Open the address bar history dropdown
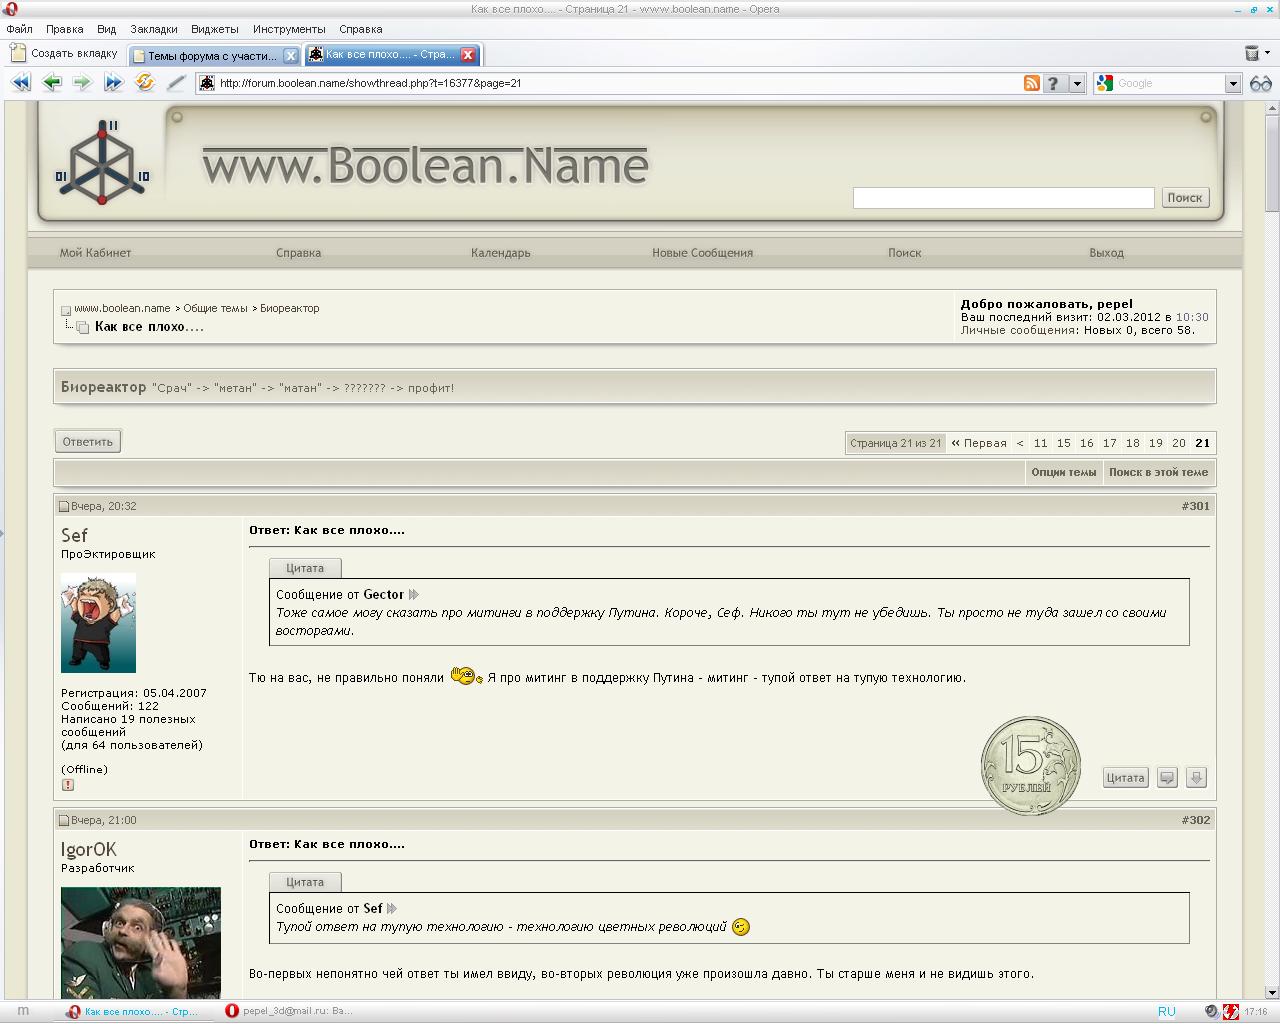This screenshot has width=1280, height=1024. (1077, 84)
